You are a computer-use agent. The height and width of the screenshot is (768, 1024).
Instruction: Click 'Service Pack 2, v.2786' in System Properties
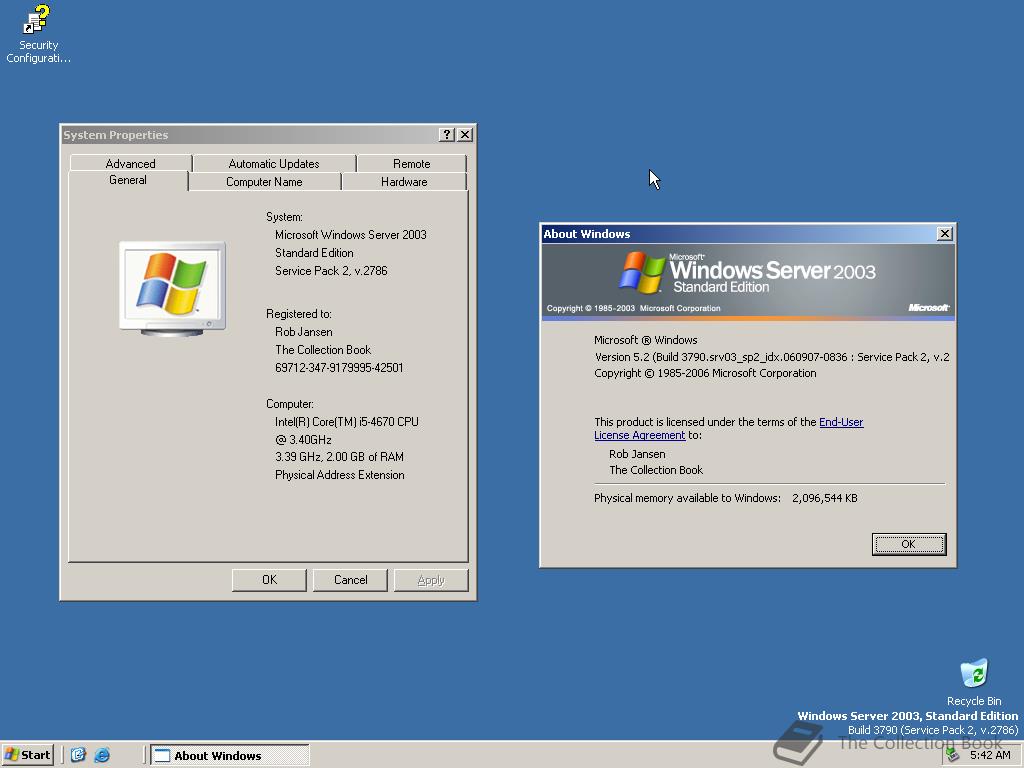[x=331, y=270]
